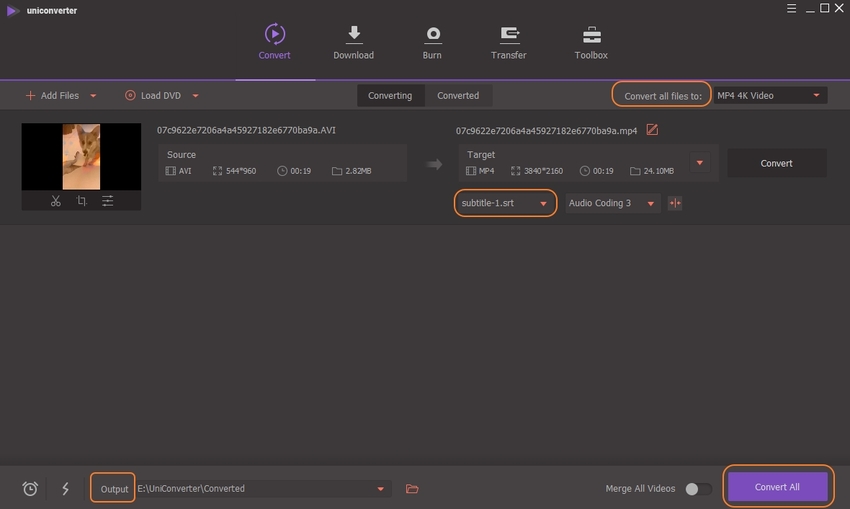This screenshot has height=509, width=850.
Task: Click the red edit filename pencil icon
Action: pyautogui.click(x=652, y=130)
